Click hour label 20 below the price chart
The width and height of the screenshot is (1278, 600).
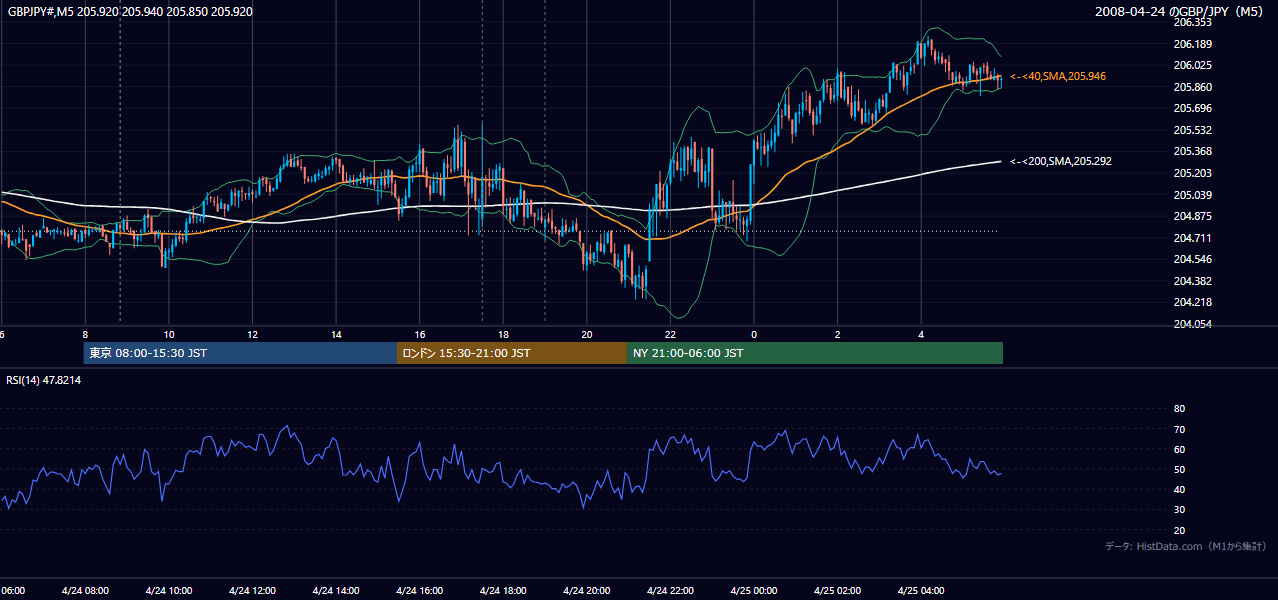coord(587,335)
